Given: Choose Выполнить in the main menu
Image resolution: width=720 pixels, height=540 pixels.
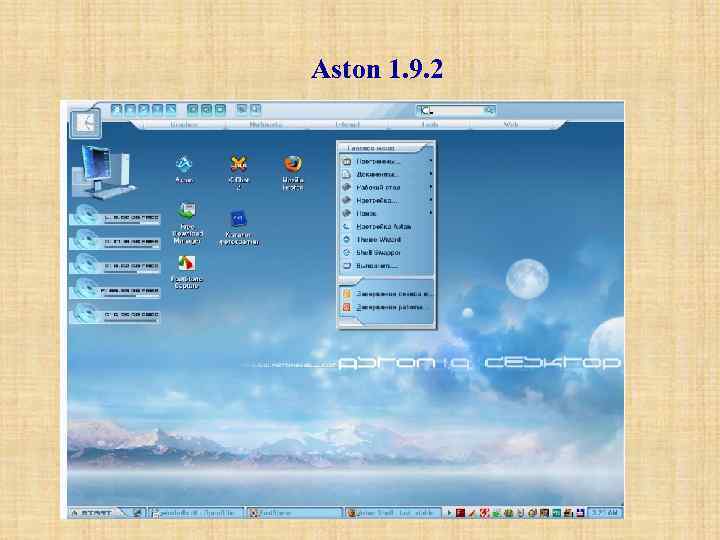Looking at the screenshot, I should coord(387,265).
